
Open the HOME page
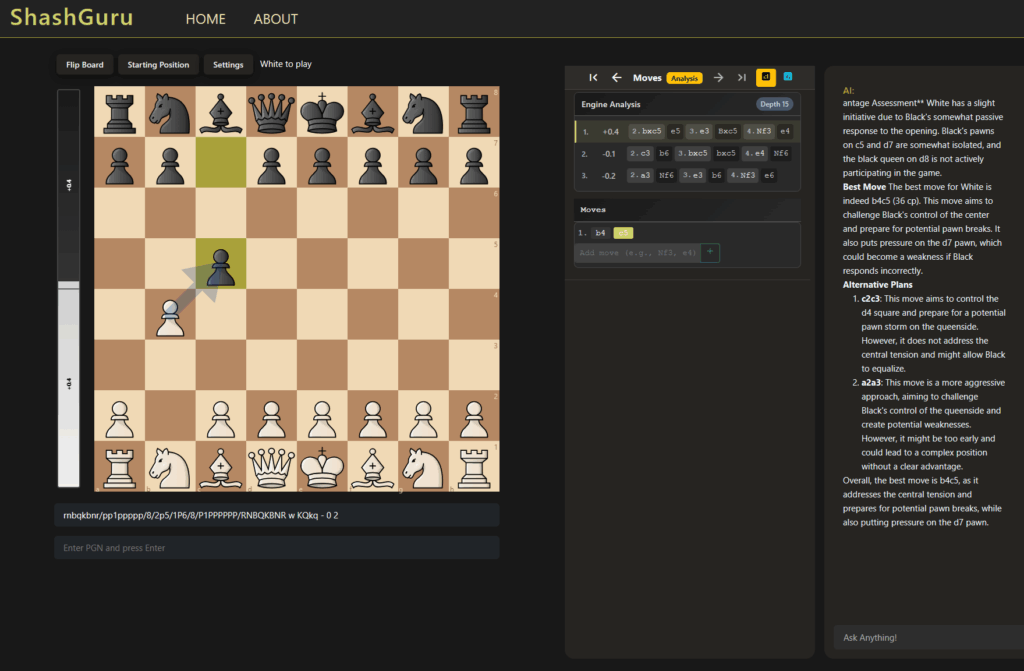[206, 19]
